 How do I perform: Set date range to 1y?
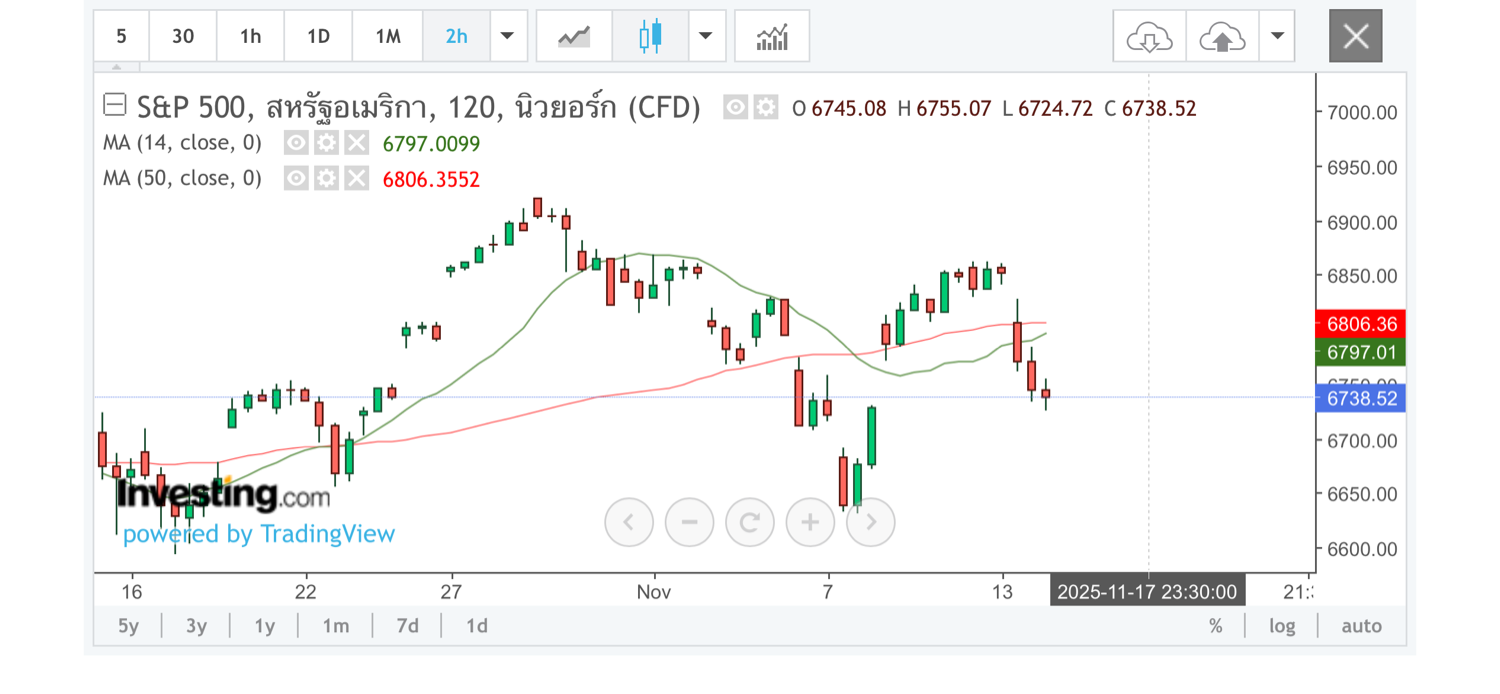point(264,626)
